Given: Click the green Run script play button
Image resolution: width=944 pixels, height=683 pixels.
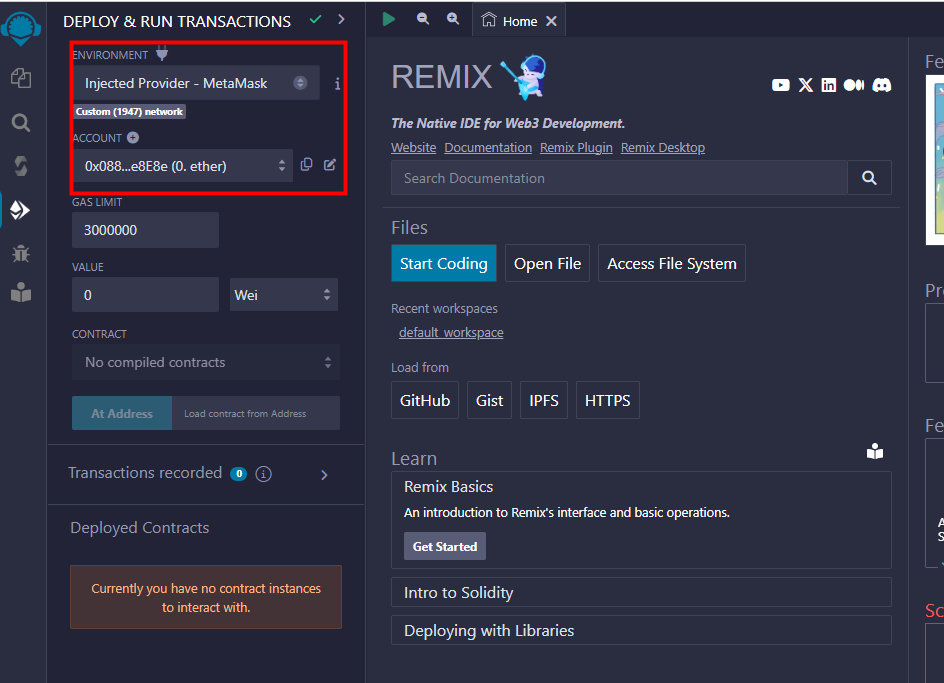Looking at the screenshot, I should pyautogui.click(x=388, y=19).
